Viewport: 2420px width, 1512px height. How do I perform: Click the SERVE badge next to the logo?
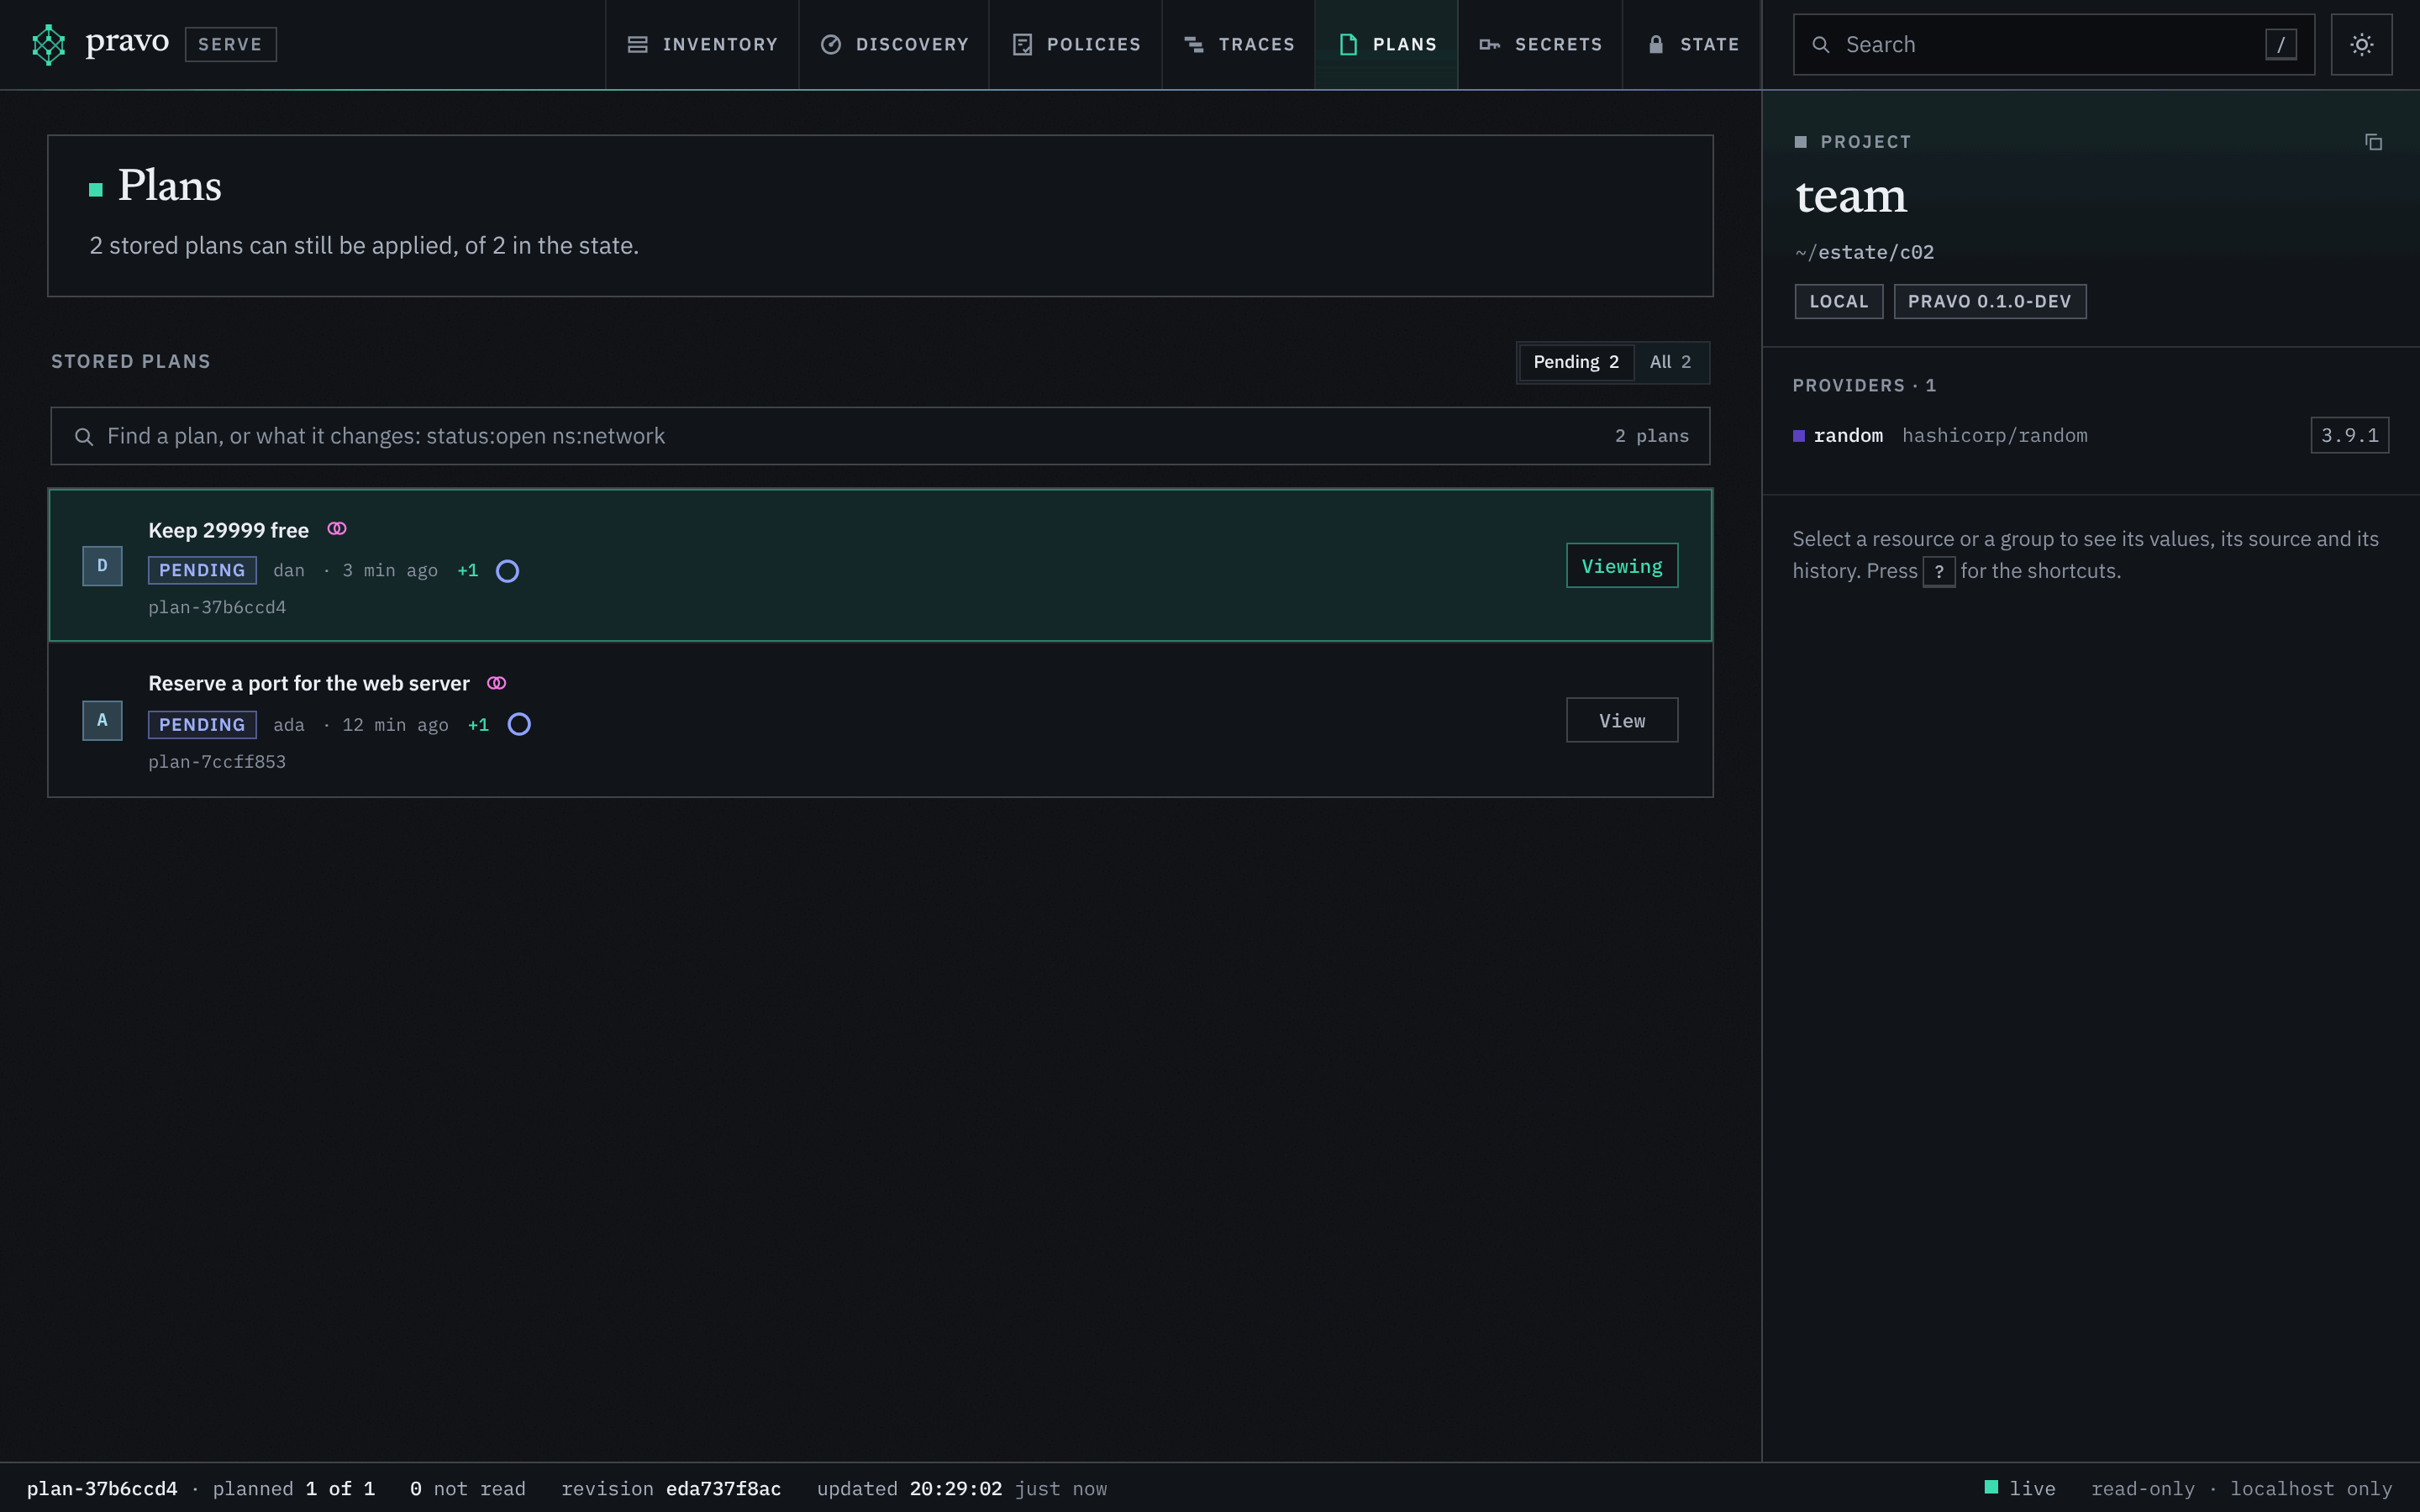coord(230,44)
